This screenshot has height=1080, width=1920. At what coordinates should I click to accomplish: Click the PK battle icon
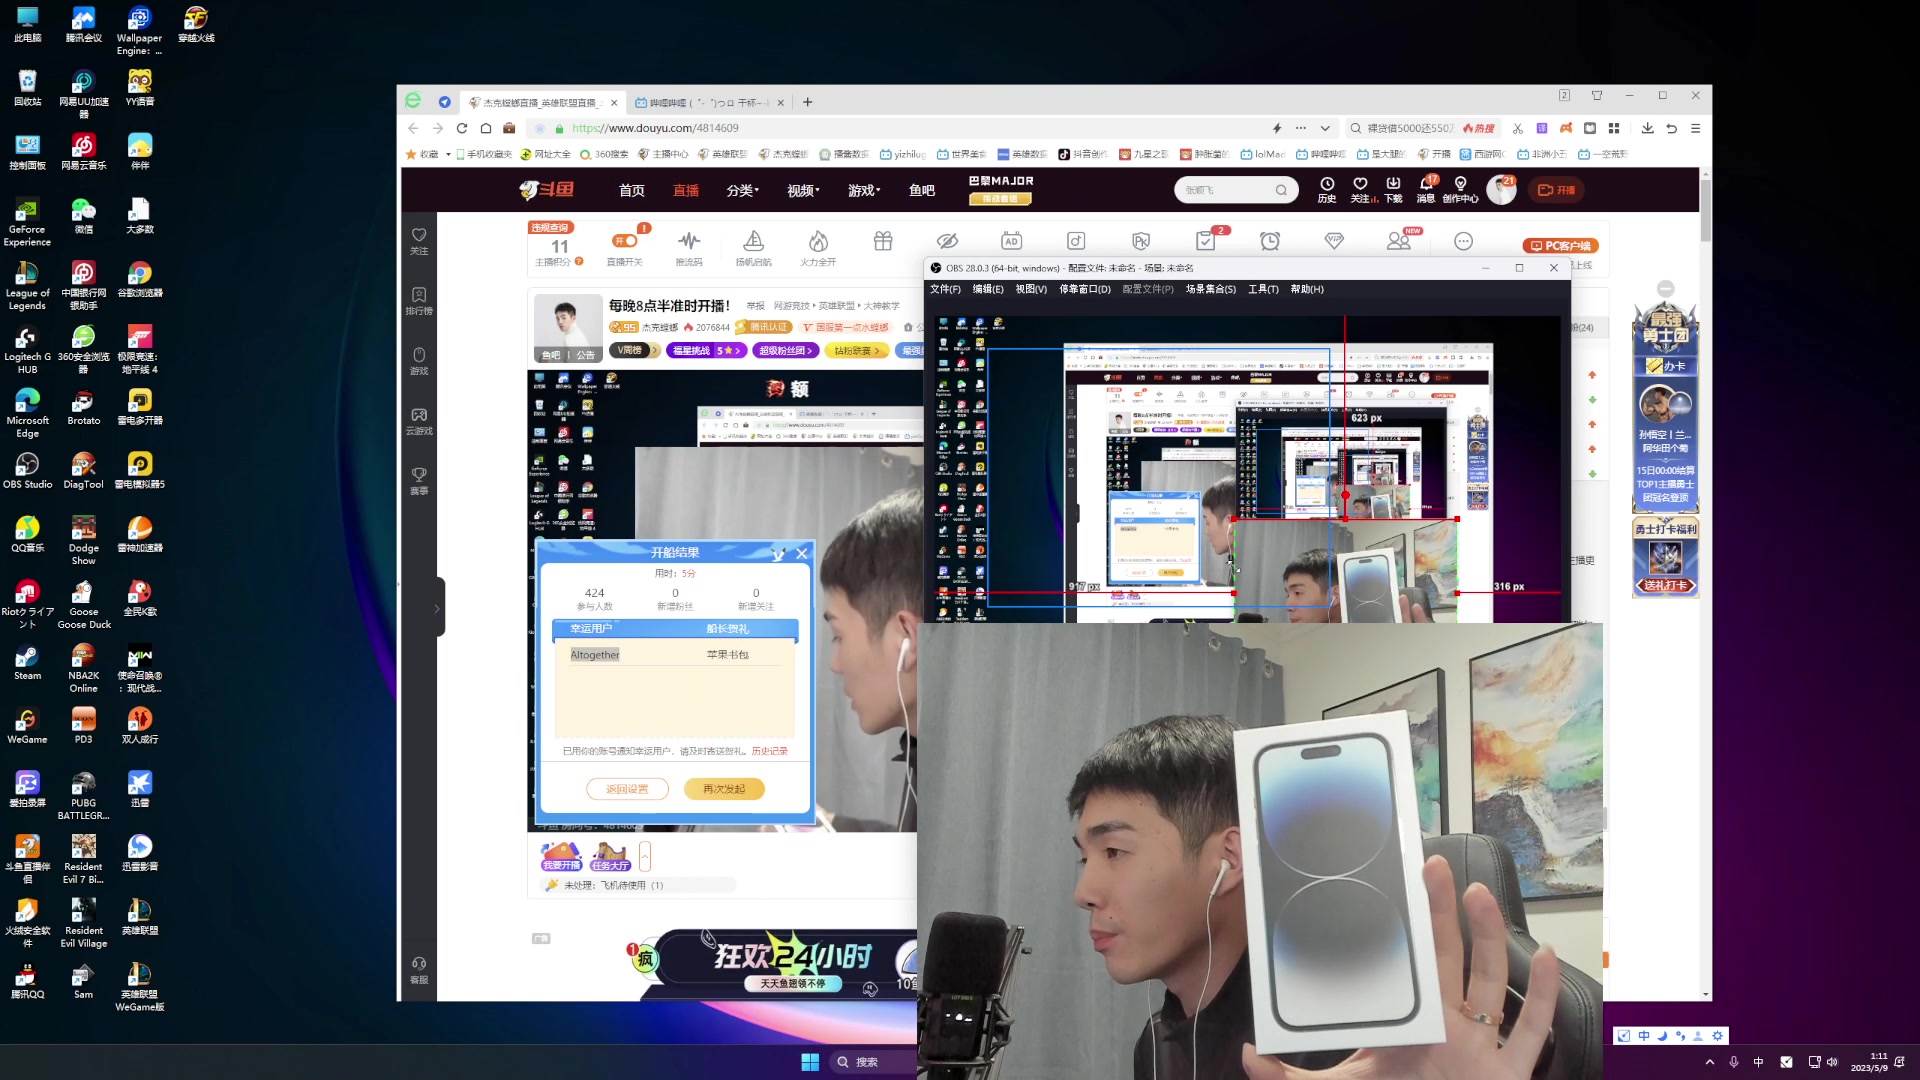tap(1141, 241)
